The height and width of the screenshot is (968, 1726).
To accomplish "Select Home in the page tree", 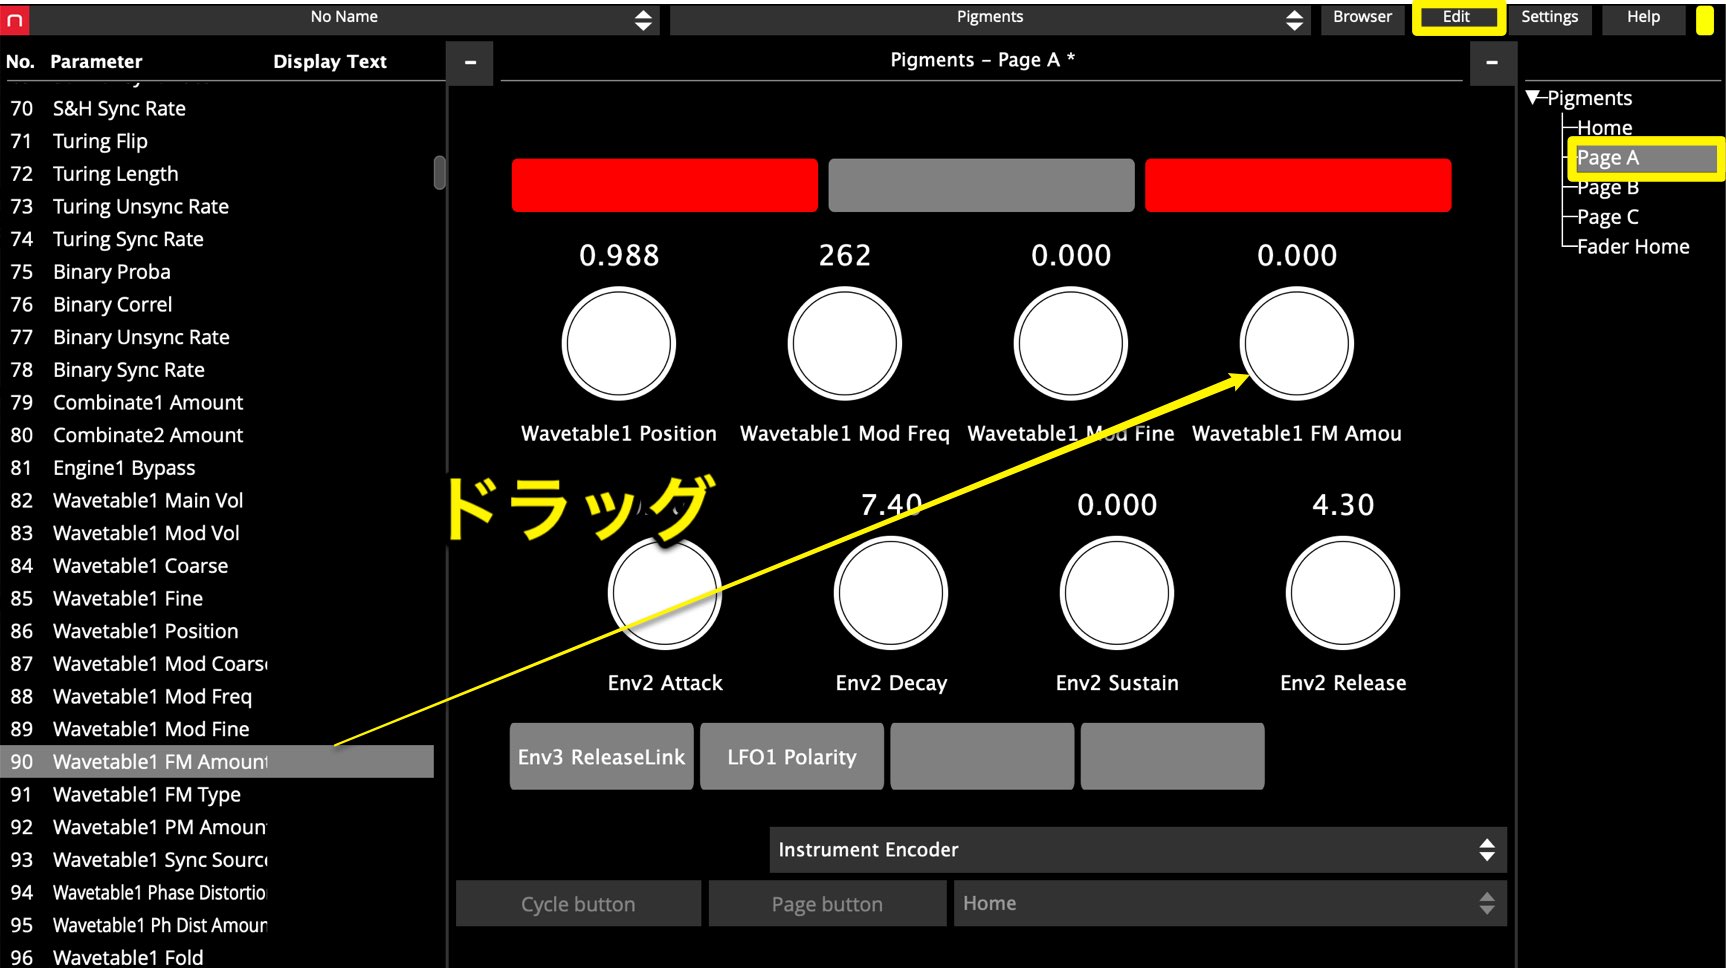I will [x=1604, y=128].
